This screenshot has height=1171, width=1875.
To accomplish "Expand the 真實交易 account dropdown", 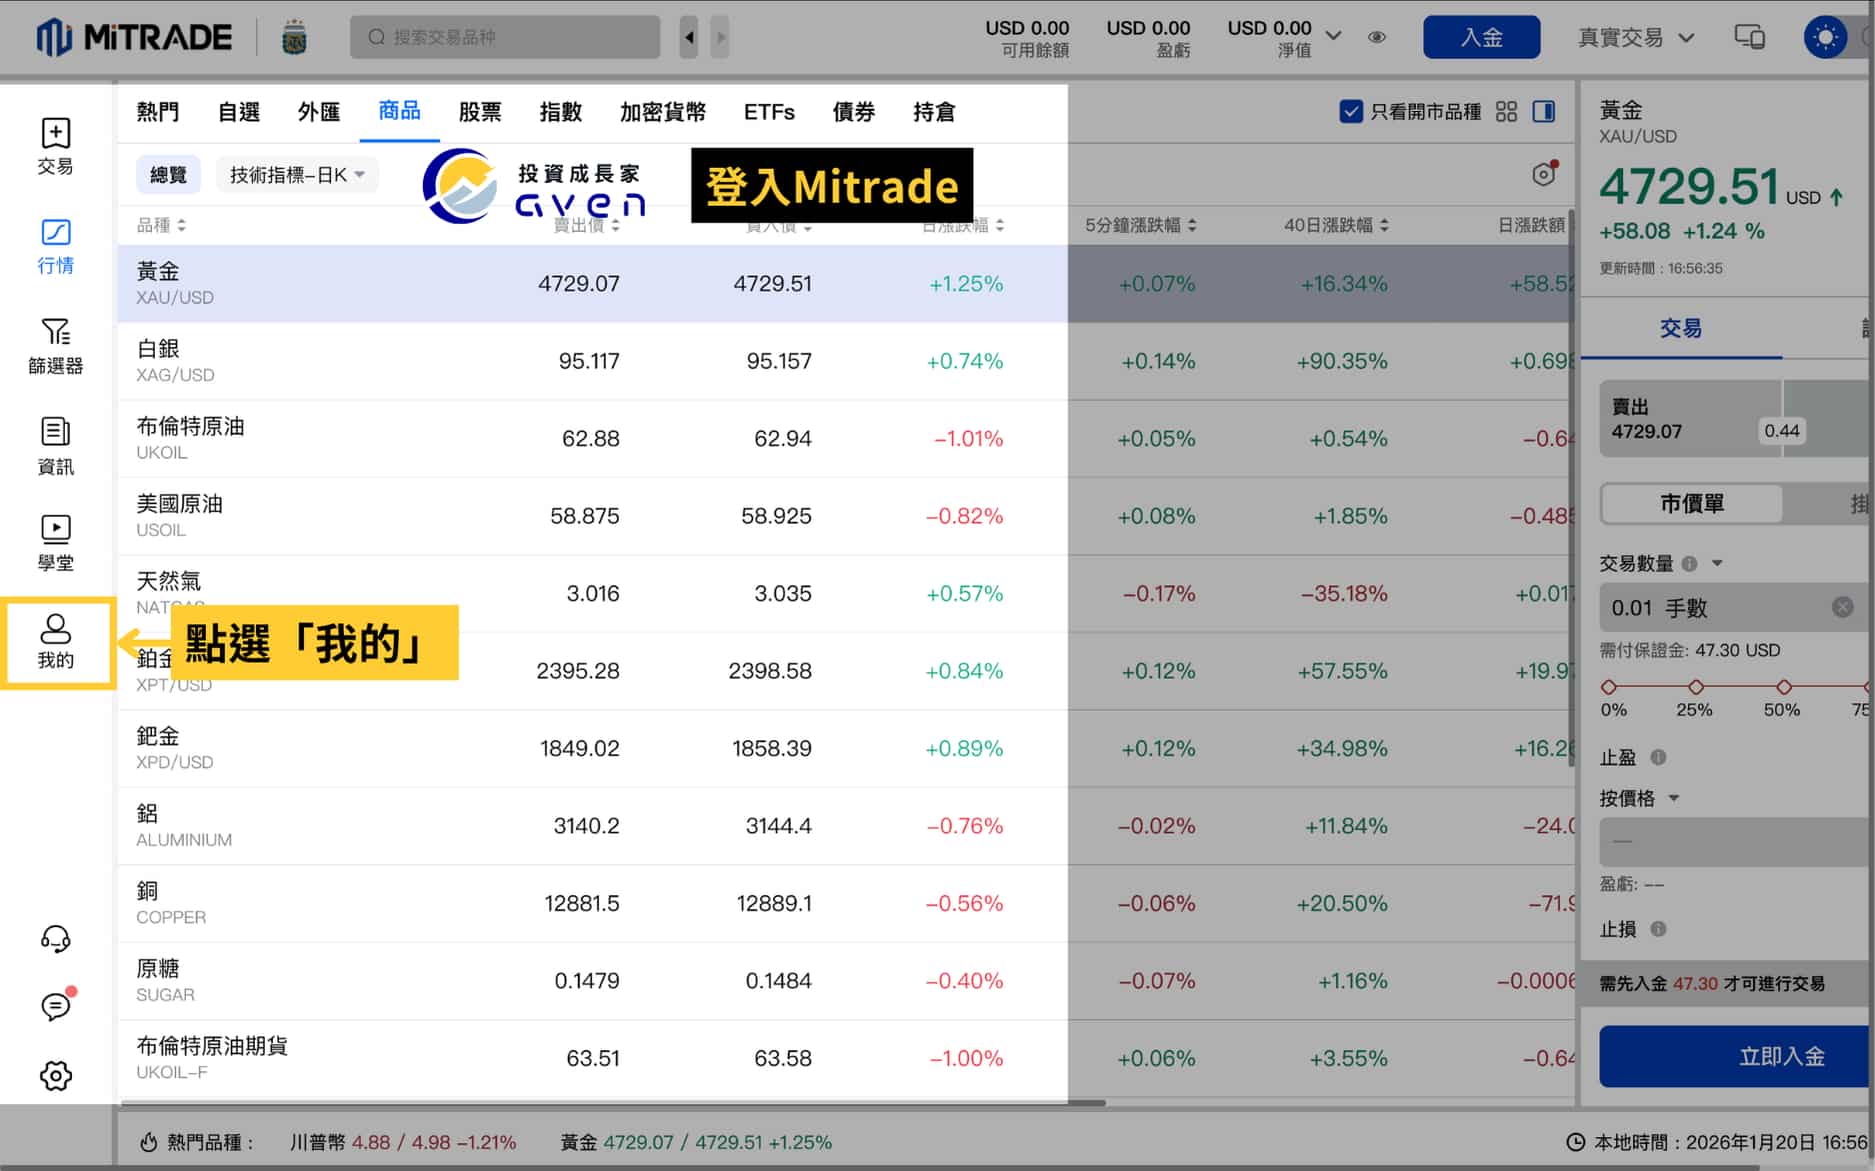I will pyautogui.click(x=1632, y=37).
